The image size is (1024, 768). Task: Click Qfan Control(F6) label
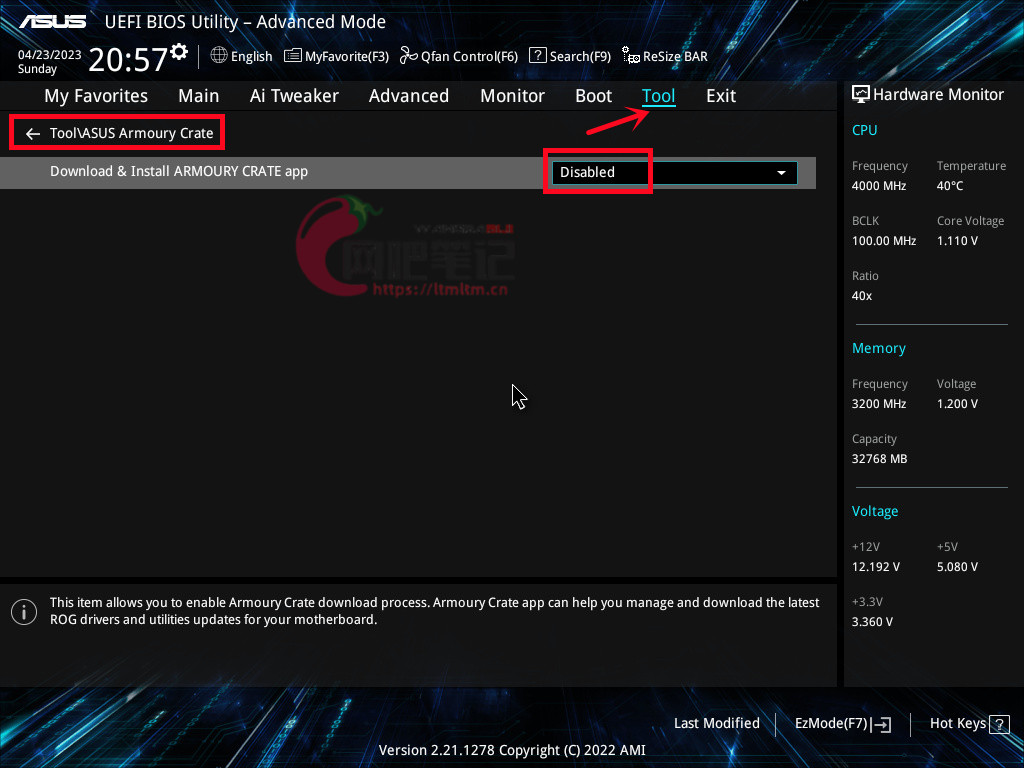click(469, 57)
